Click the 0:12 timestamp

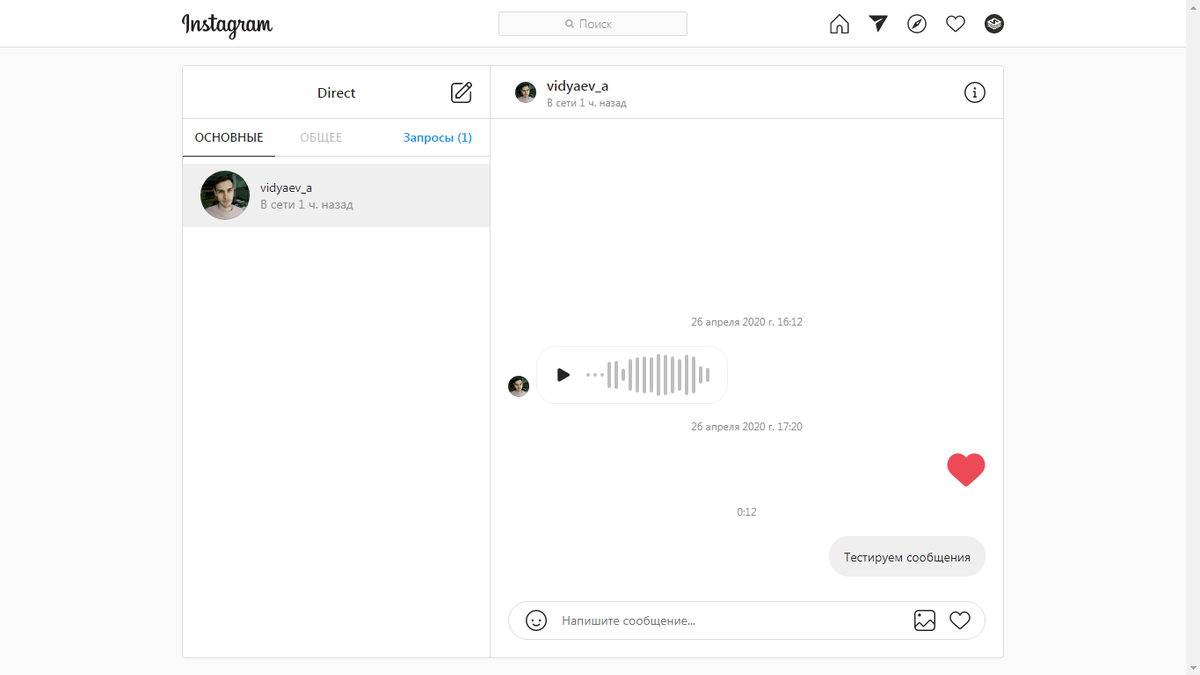pyautogui.click(x=747, y=512)
